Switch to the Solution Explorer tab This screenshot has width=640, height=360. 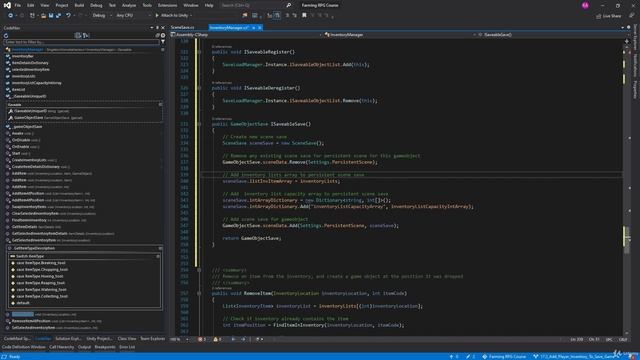(x=68, y=339)
